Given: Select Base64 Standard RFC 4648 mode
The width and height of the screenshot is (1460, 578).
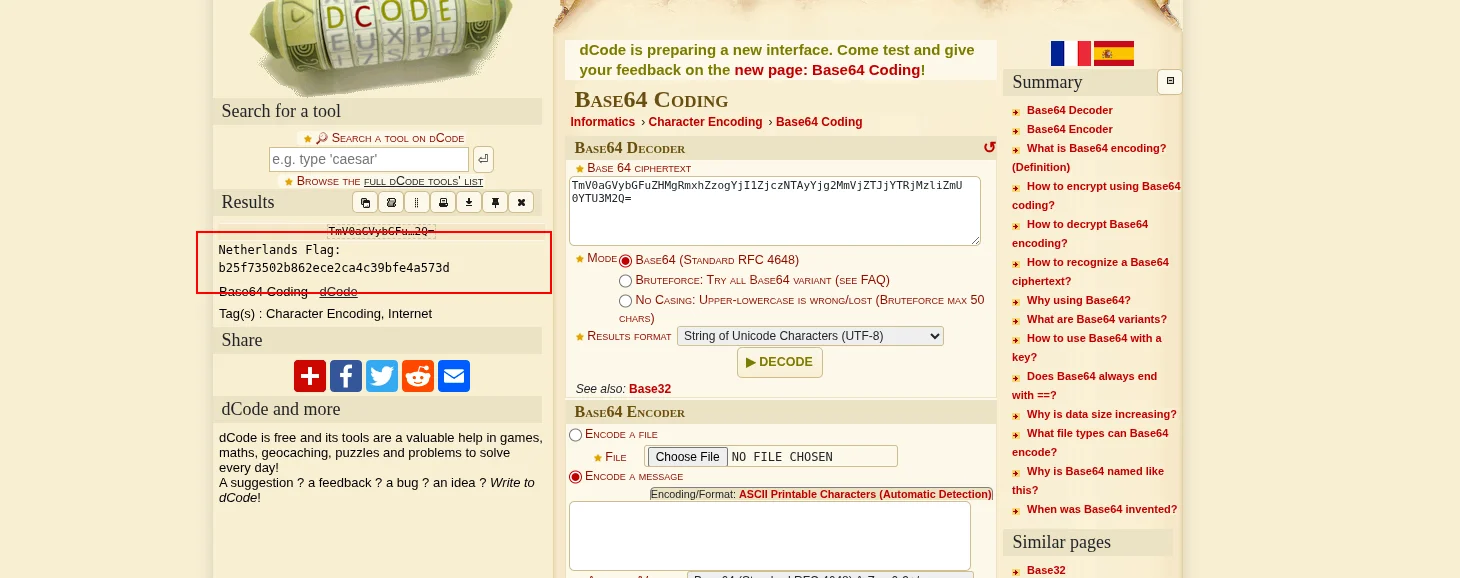Looking at the screenshot, I should (626, 260).
